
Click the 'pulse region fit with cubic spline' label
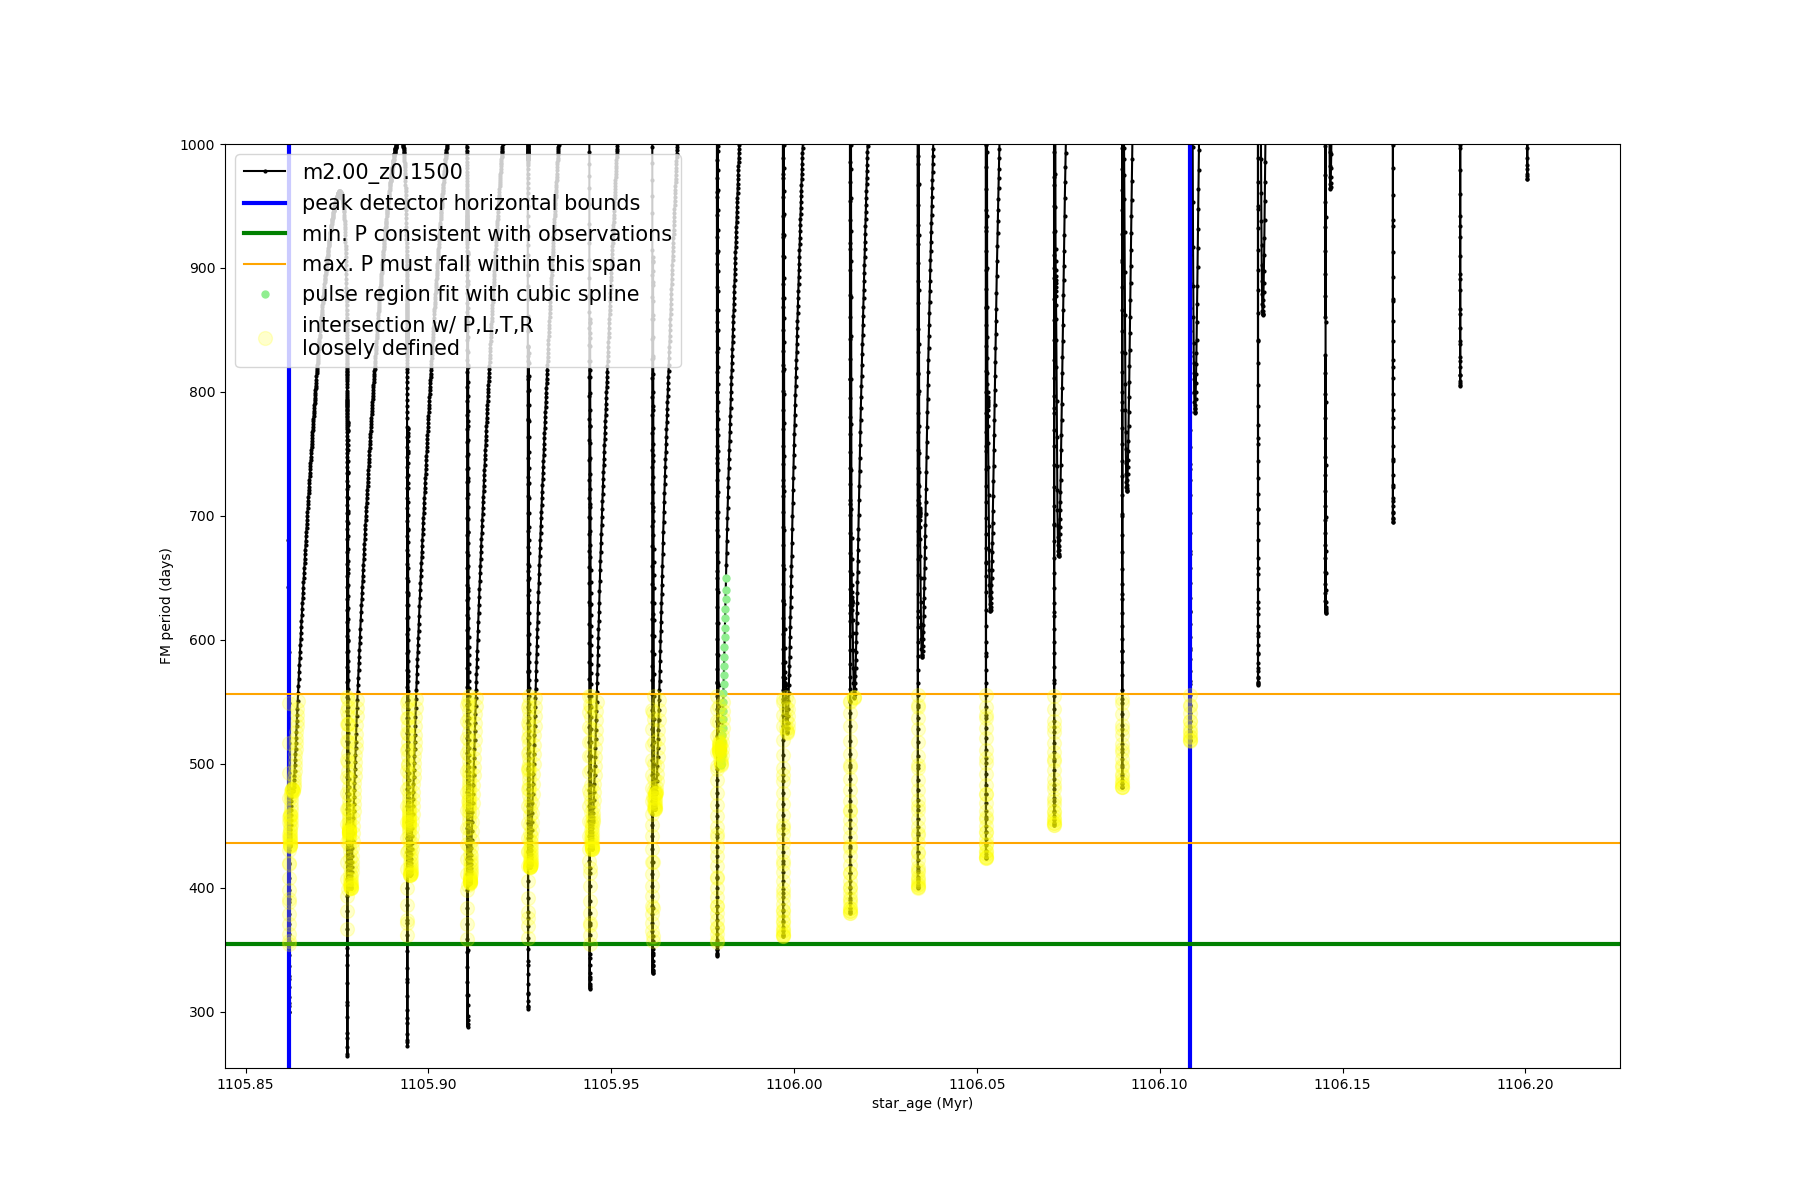[470, 294]
